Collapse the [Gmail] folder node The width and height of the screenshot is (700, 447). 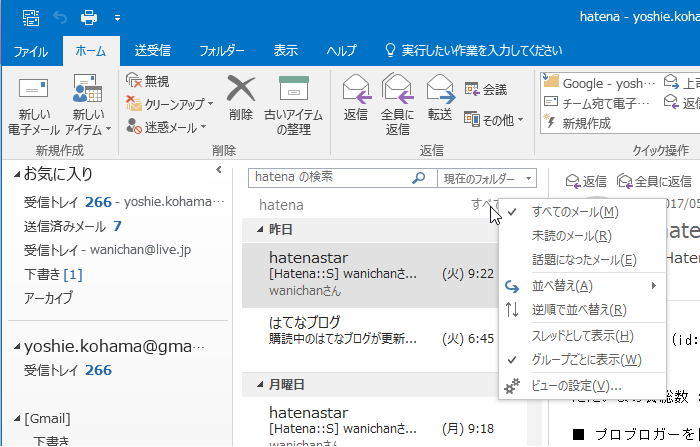[17, 419]
